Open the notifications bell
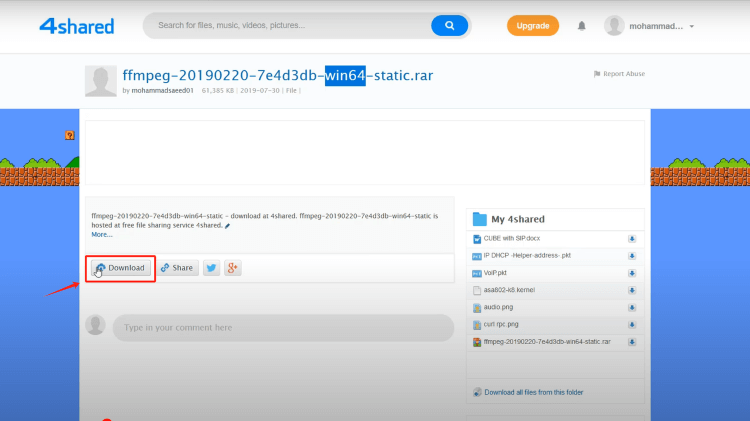This screenshot has height=421, width=750. tap(581, 26)
